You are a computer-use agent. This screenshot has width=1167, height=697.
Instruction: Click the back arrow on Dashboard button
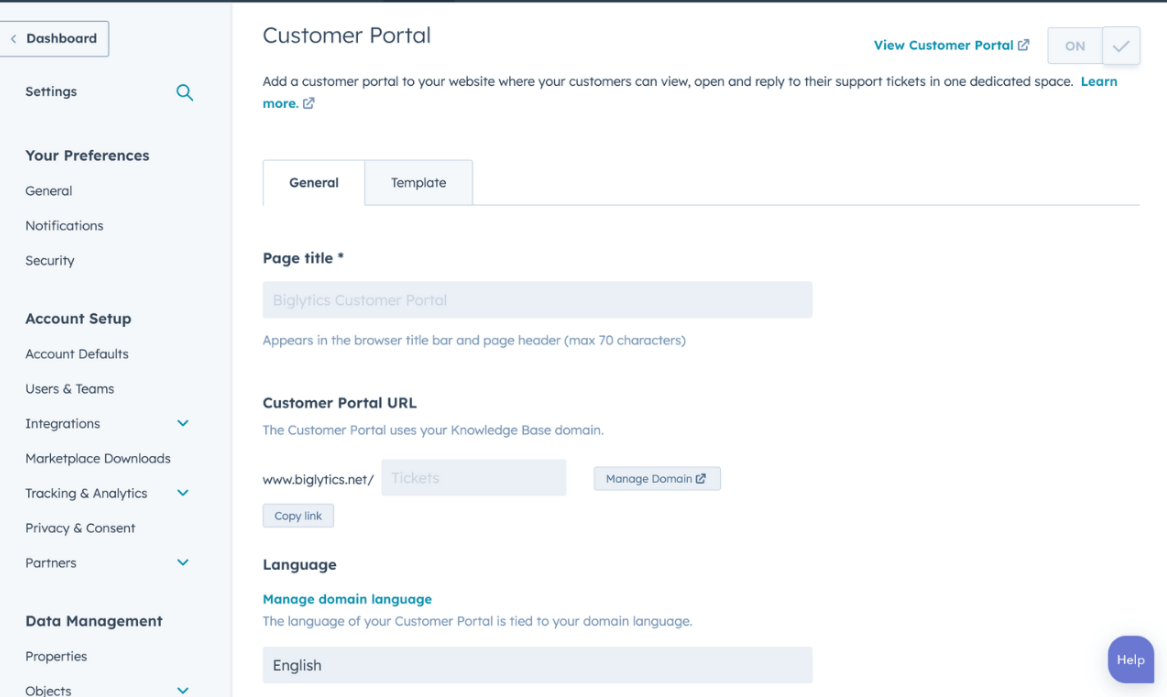pos(14,38)
